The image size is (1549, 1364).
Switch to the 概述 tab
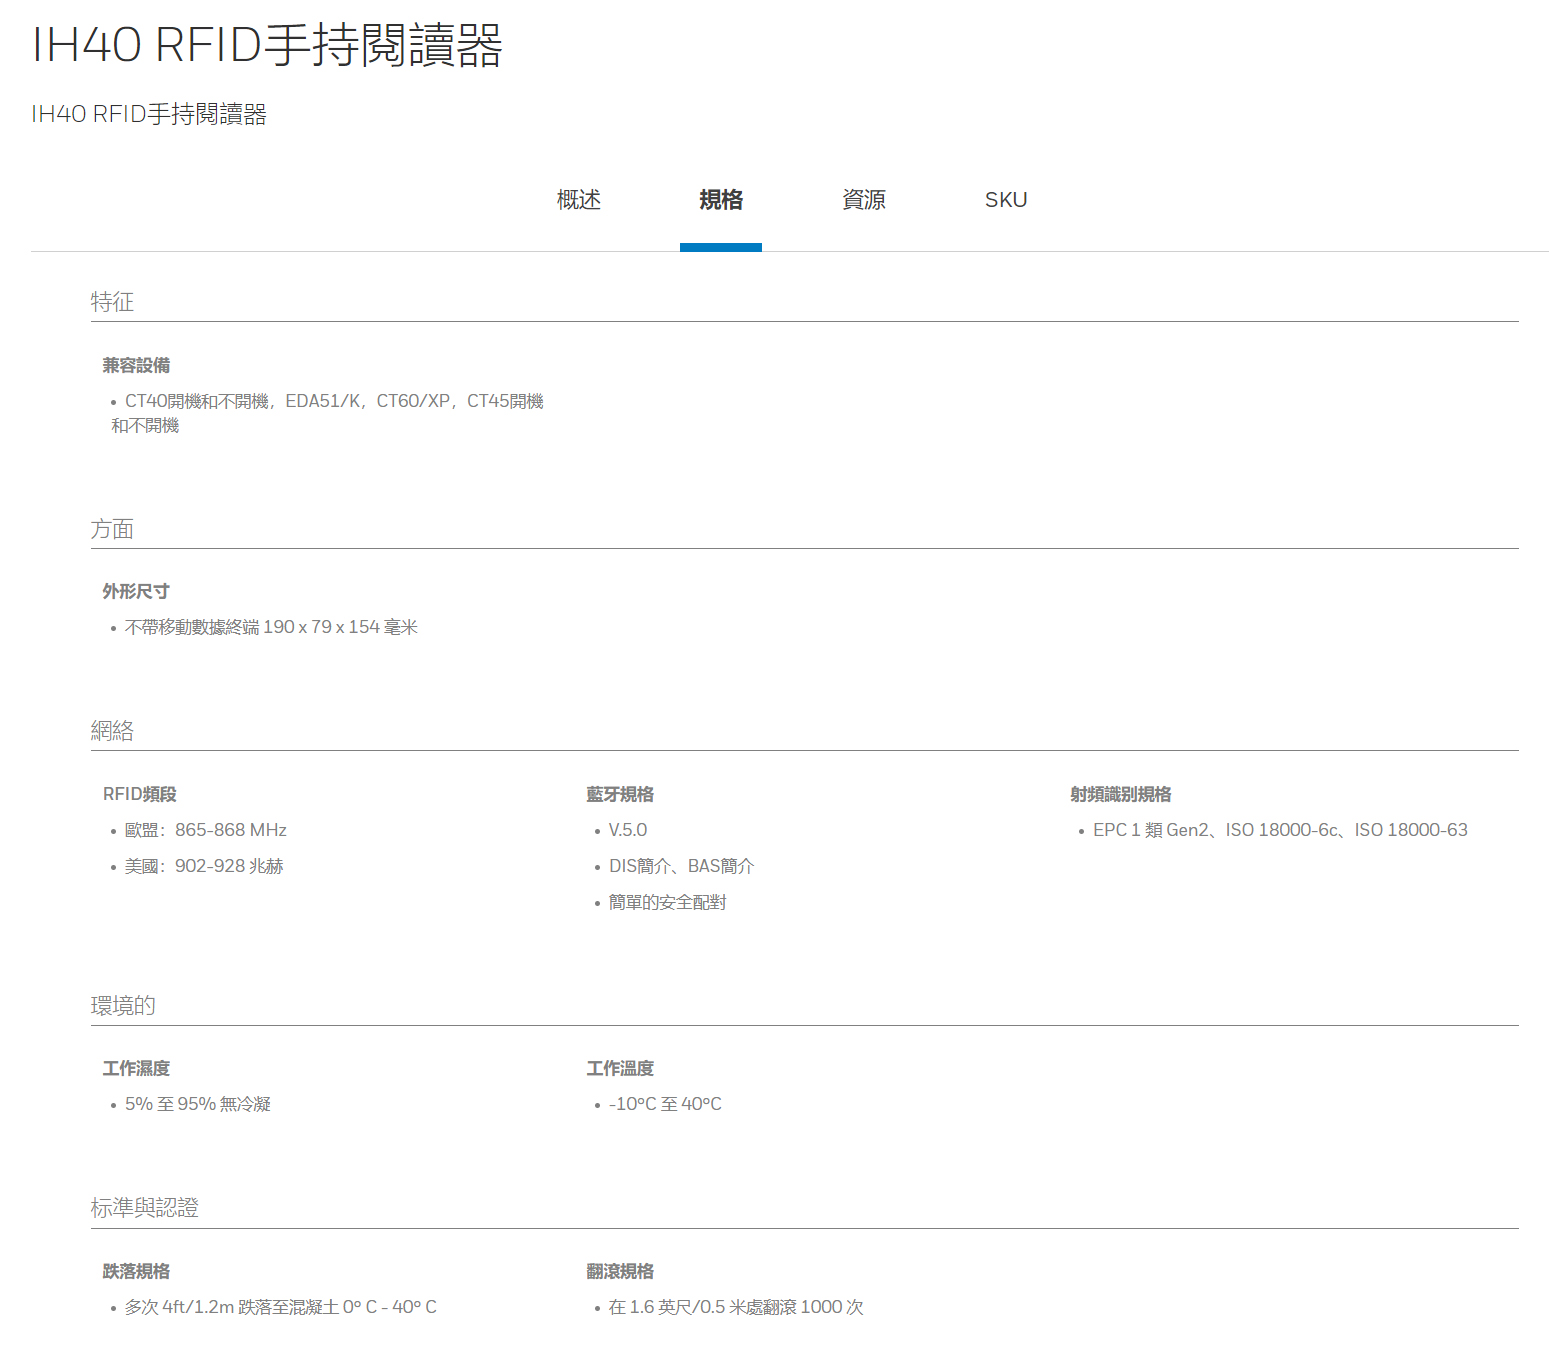coord(578,200)
